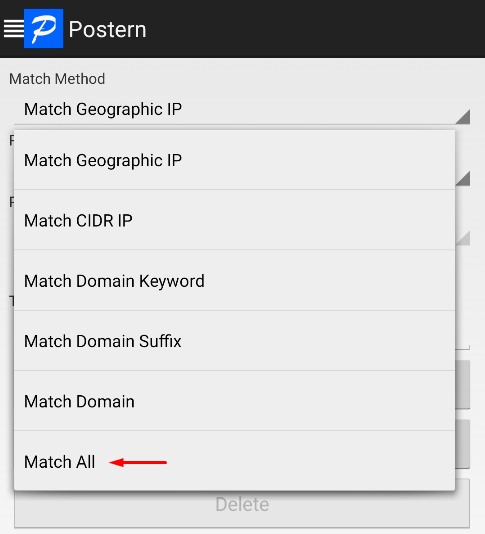Click the red arrow beside Match All

click(138, 462)
